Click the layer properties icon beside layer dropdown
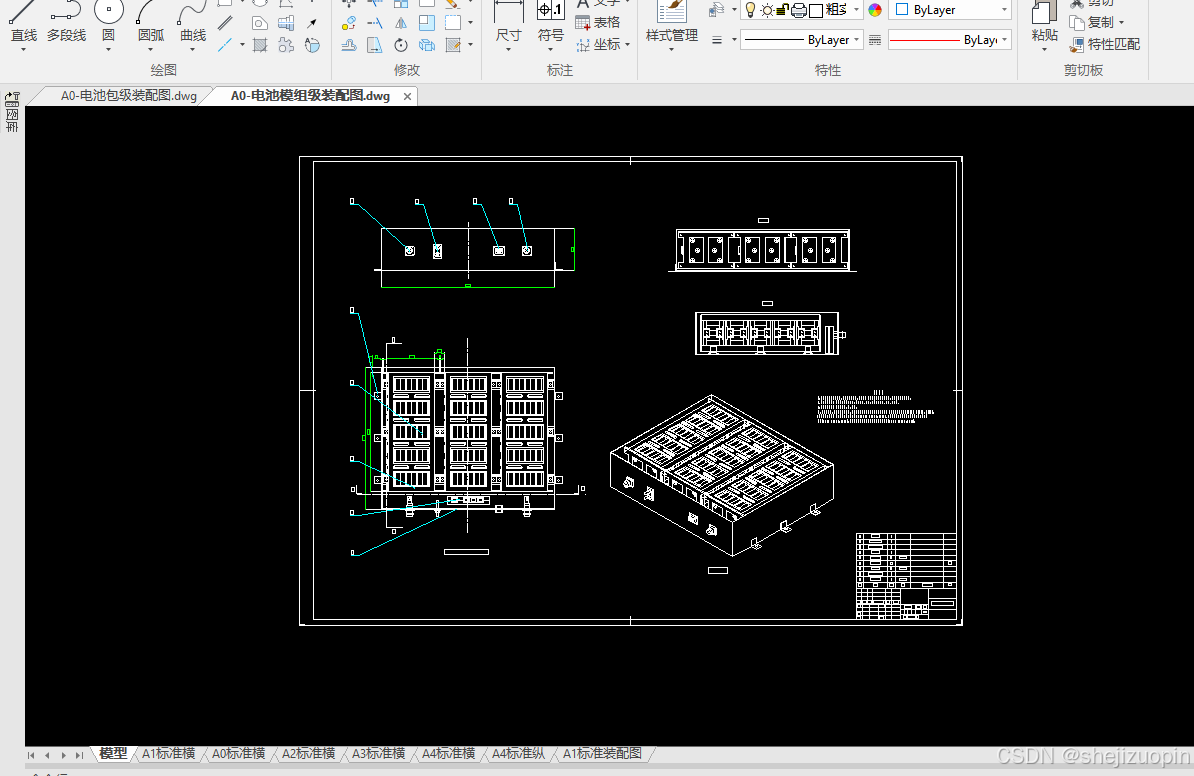The width and height of the screenshot is (1194, 776). [x=716, y=9]
